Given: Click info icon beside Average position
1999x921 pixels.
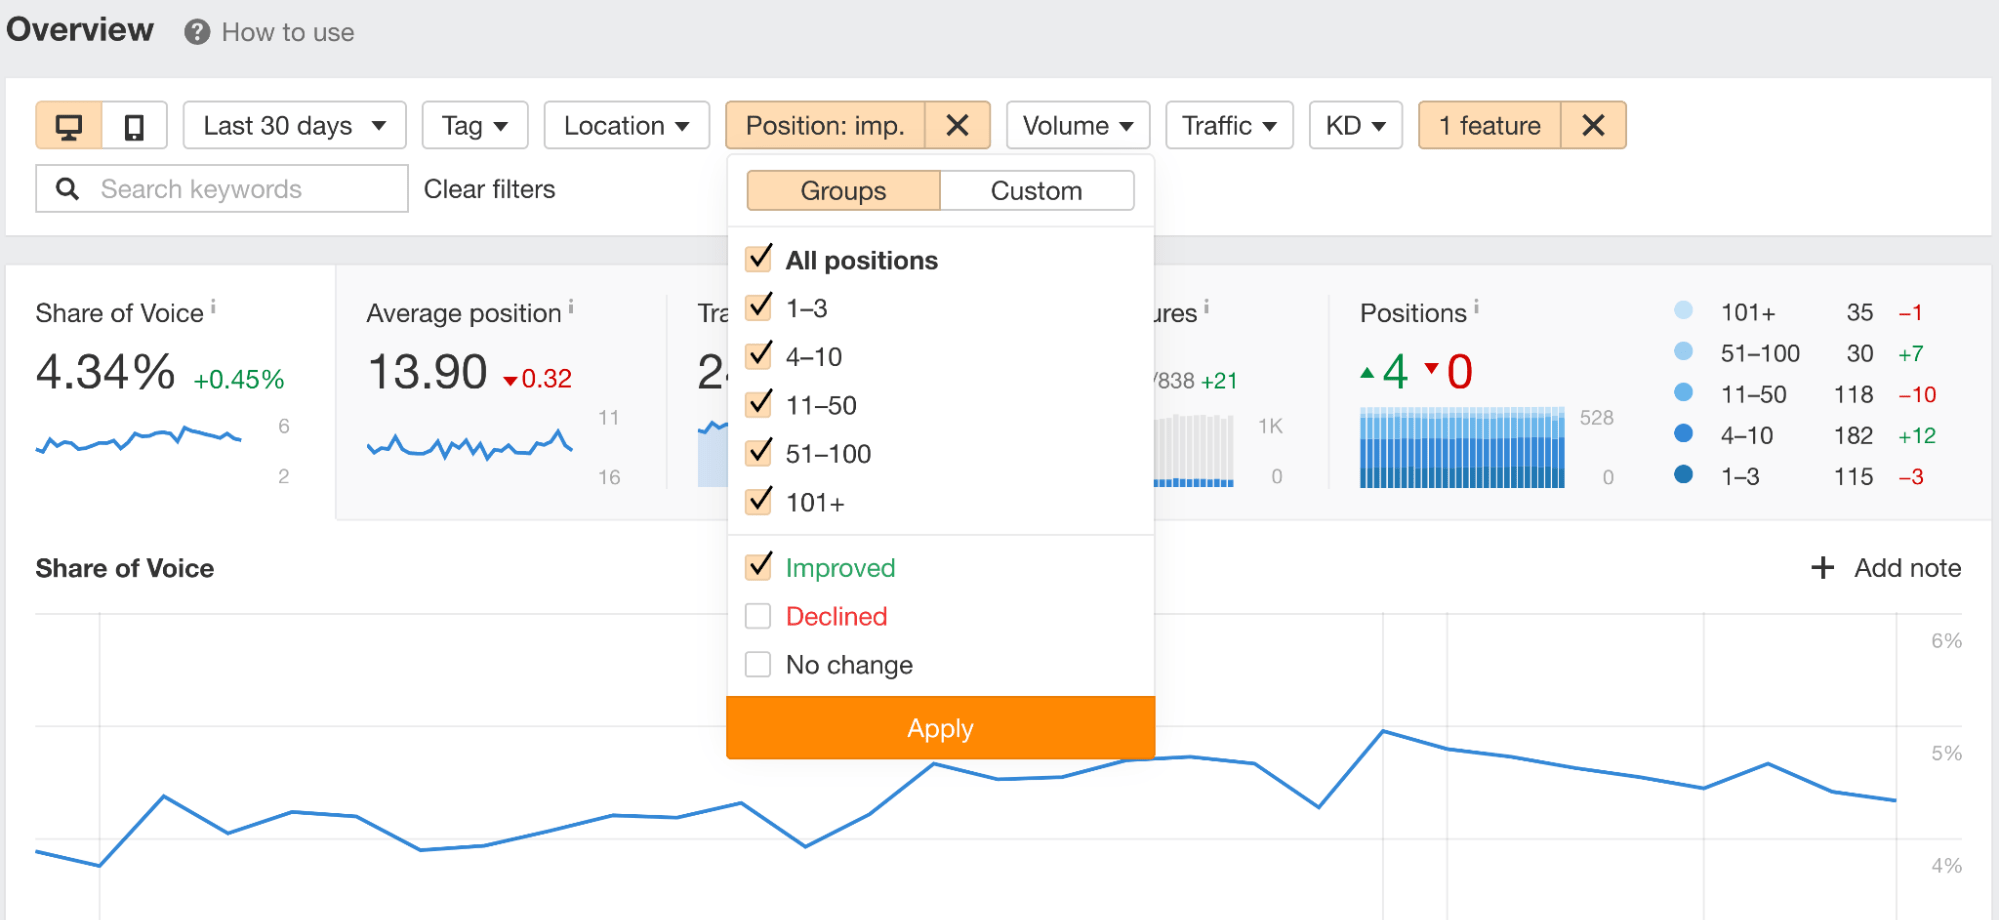Looking at the screenshot, I should click(571, 307).
